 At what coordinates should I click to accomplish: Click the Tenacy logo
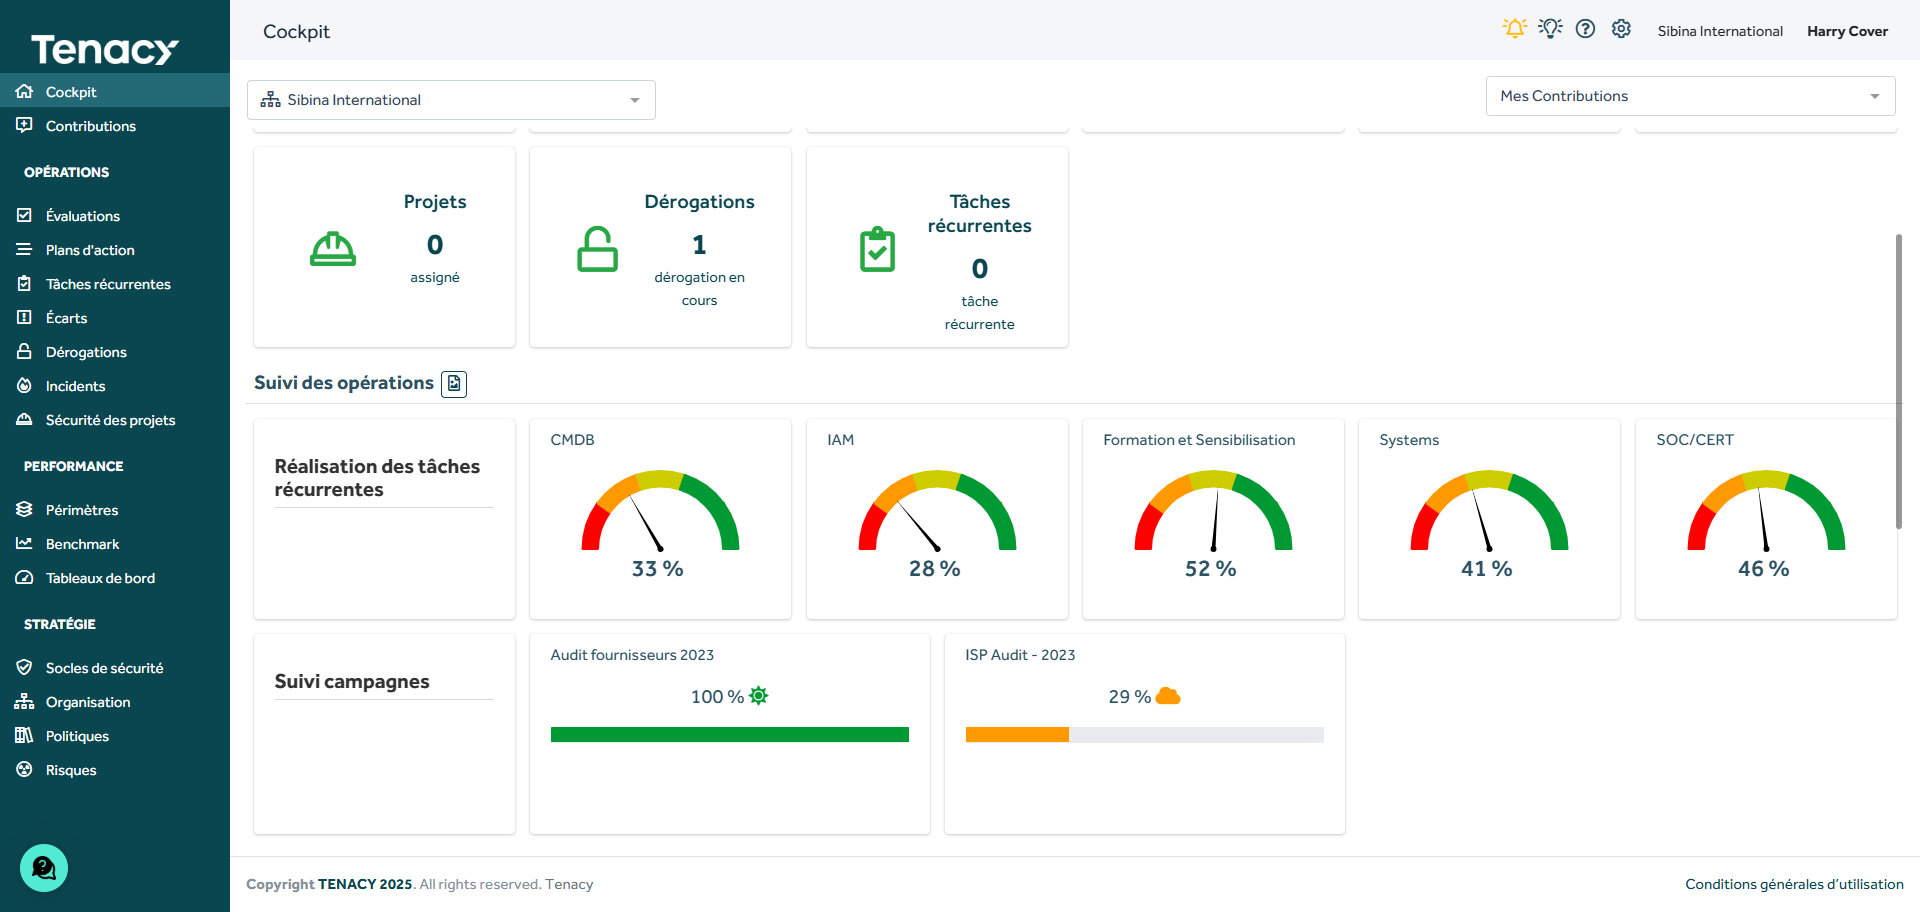point(105,49)
